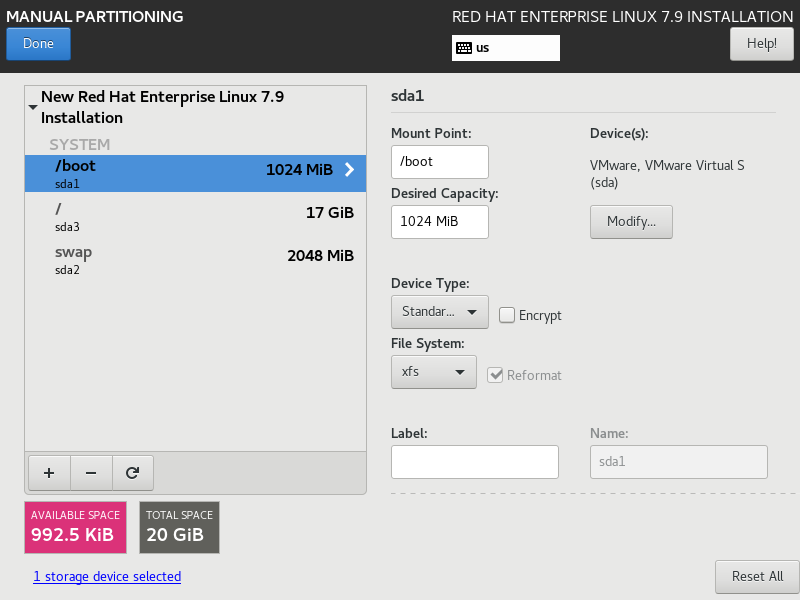
Task: Click the keyboard layout icon
Action: 464,48
